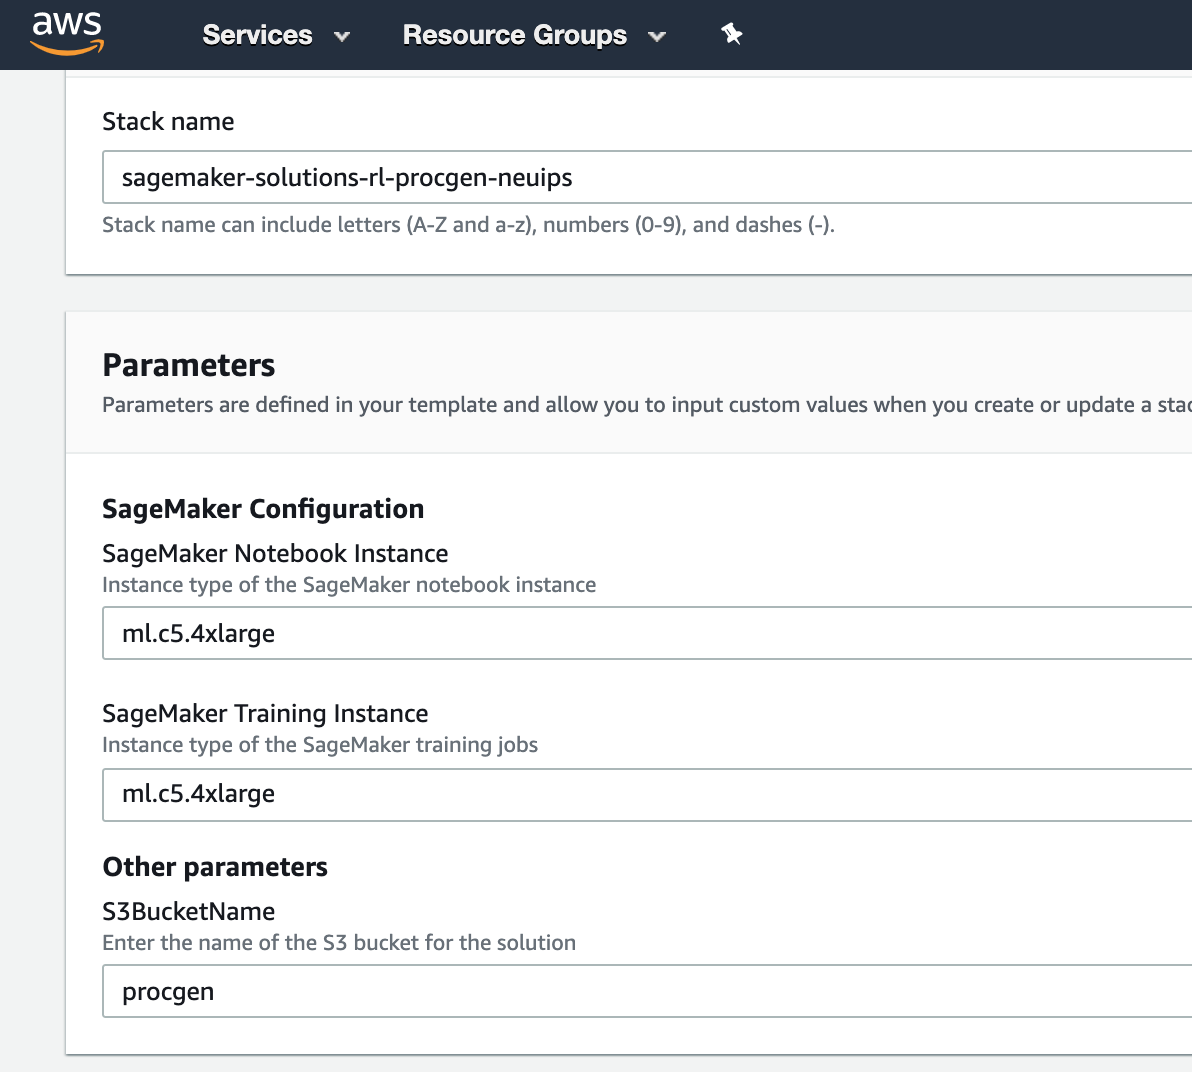Open the AWS console home logo
The width and height of the screenshot is (1192, 1072).
point(67,33)
